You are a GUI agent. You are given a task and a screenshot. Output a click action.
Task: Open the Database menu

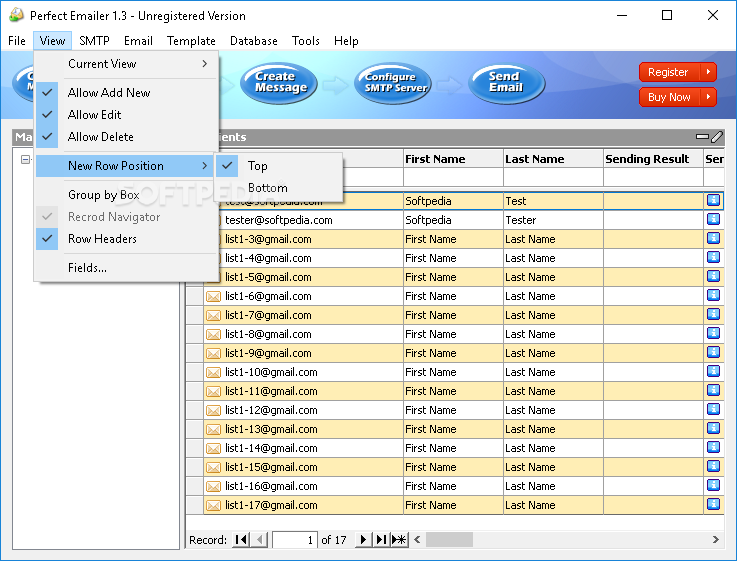point(254,41)
